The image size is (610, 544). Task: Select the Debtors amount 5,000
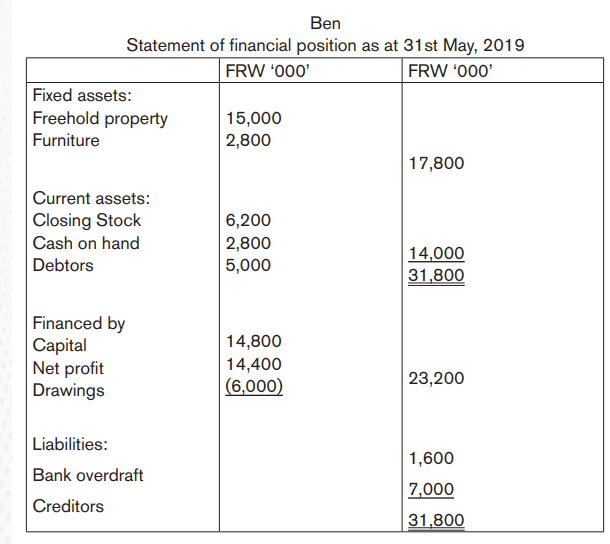coord(248,265)
